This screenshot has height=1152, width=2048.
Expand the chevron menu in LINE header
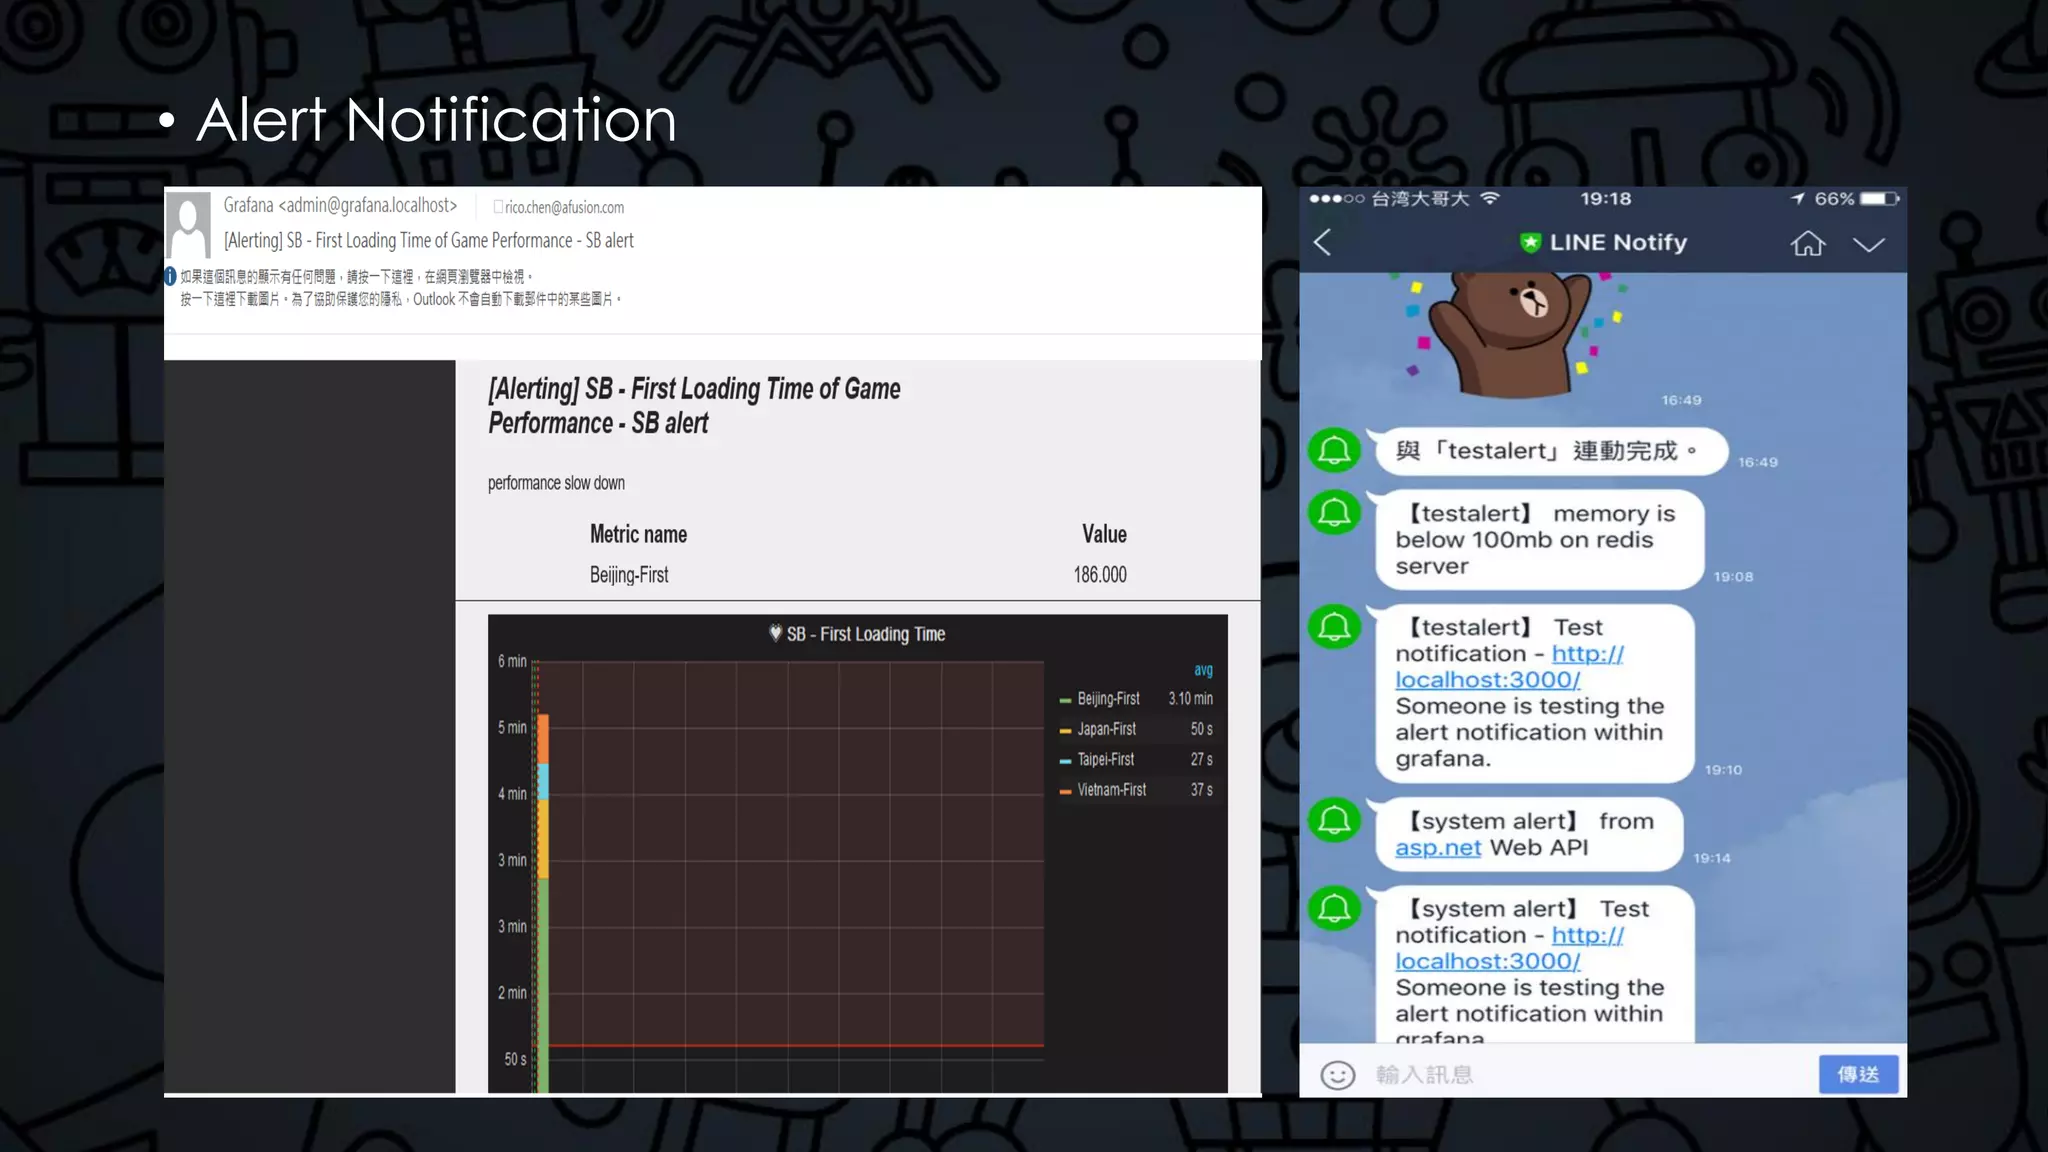(1868, 245)
